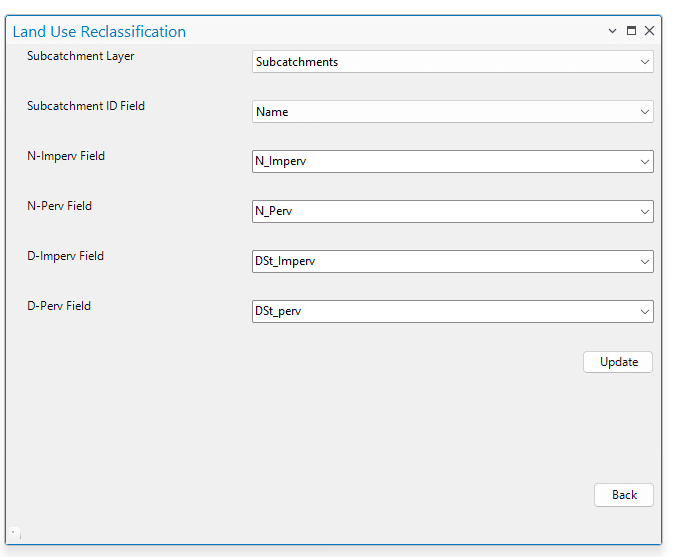Close the Land Use Reclassification pane
Image resolution: width=676 pixels, height=557 pixels.
click(649, 31)
